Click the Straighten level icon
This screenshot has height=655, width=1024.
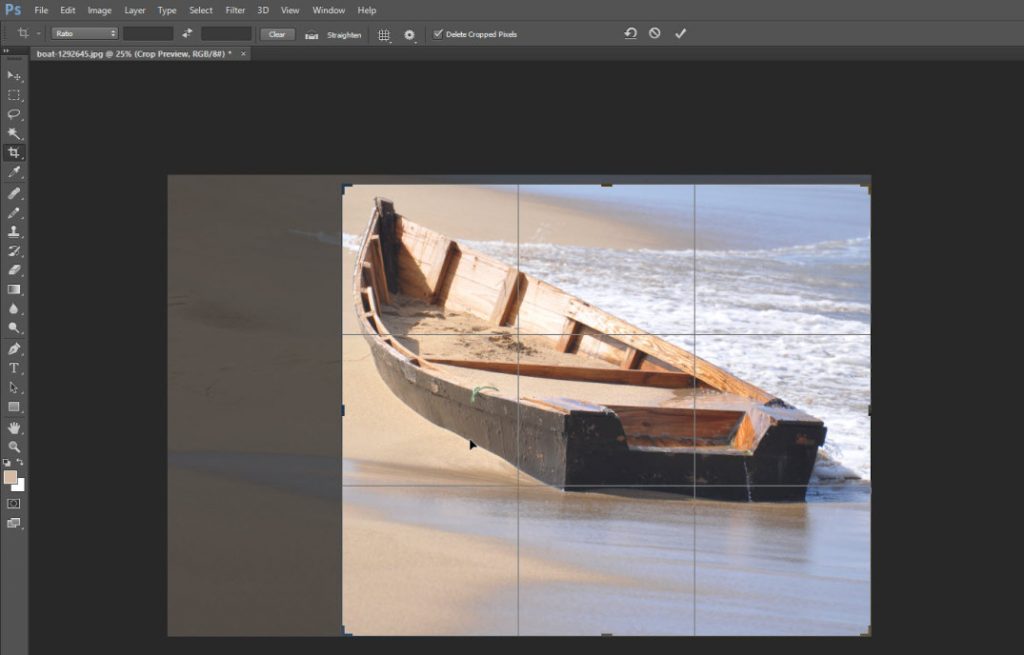click(x=312, y=35)
